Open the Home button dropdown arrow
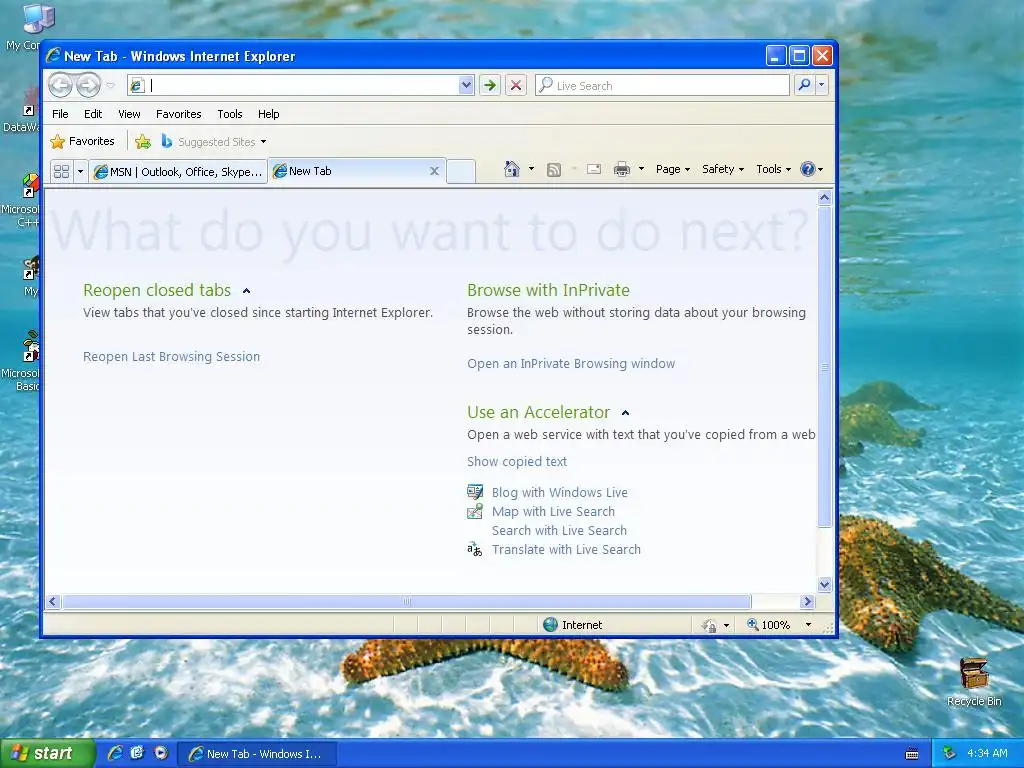Screen dimensions: 1024x768 point(531,169)
